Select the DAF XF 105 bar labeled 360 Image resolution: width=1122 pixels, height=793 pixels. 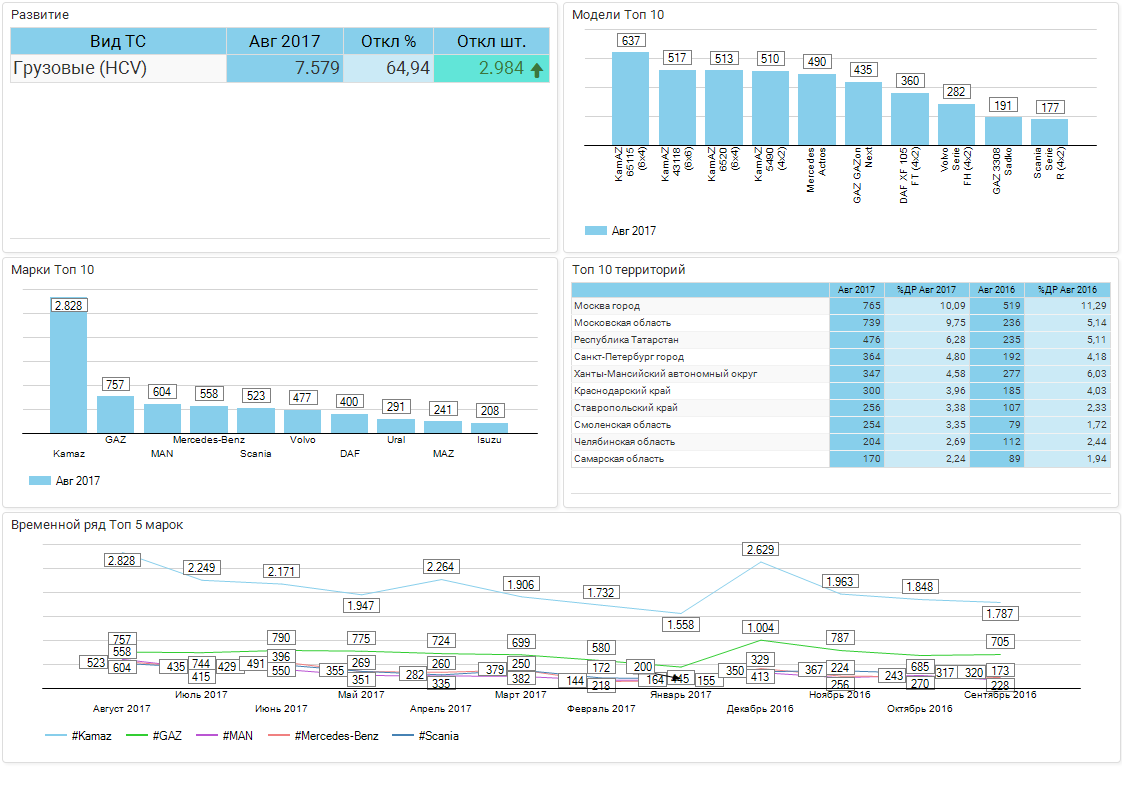[x=909, y=119]
